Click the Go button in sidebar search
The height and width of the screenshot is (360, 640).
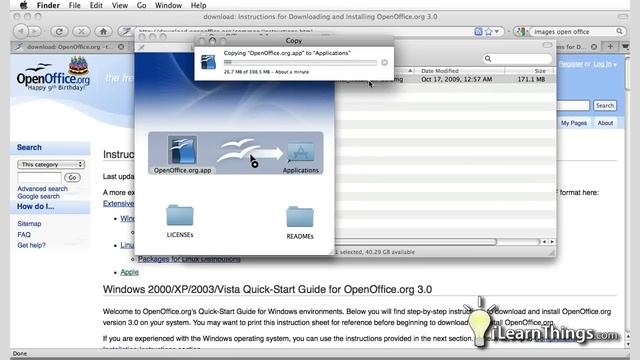72,178
